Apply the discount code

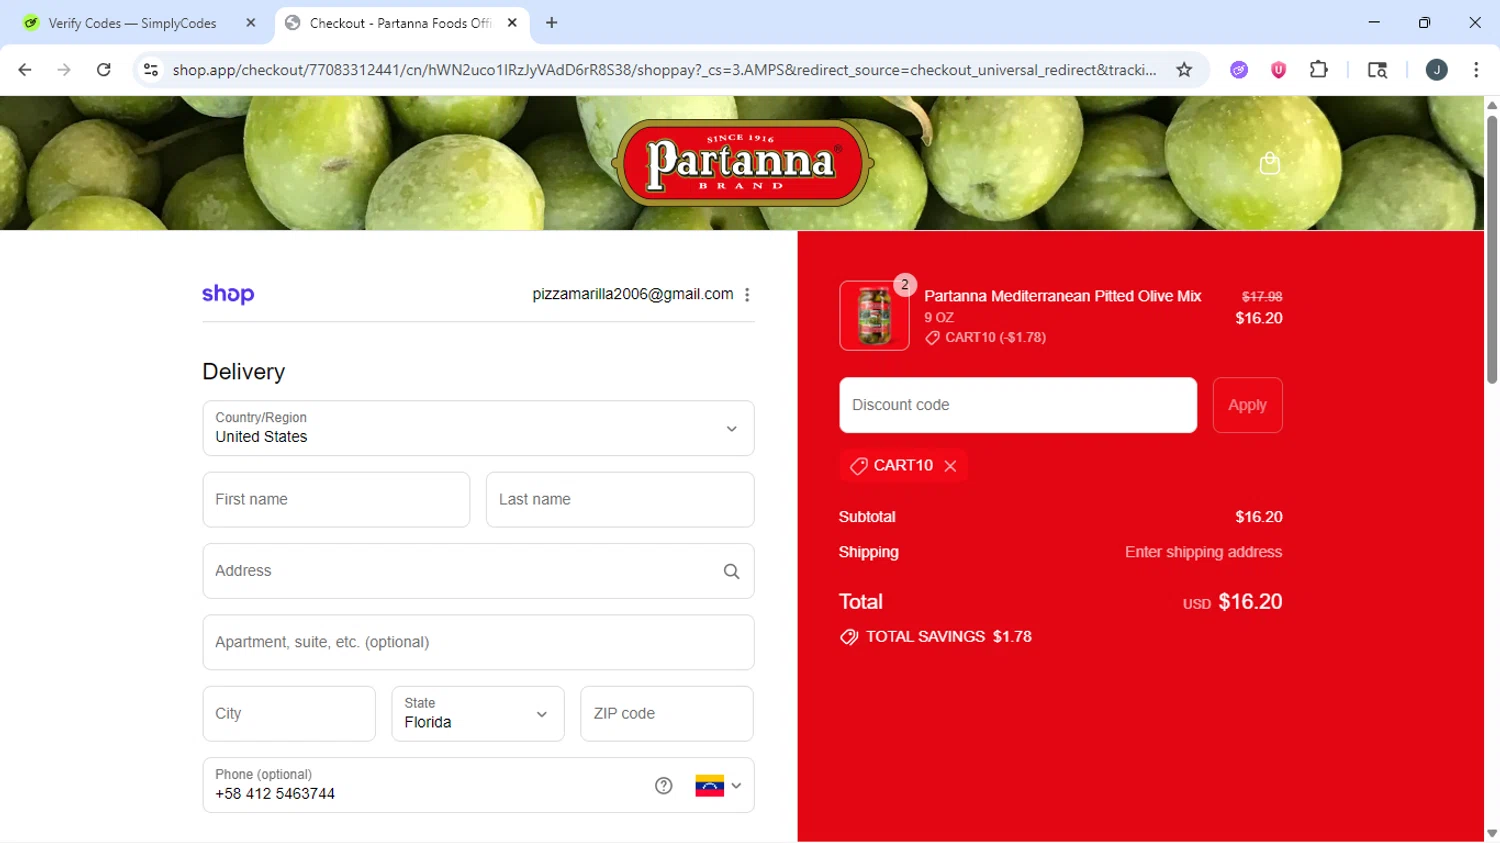1247,405
